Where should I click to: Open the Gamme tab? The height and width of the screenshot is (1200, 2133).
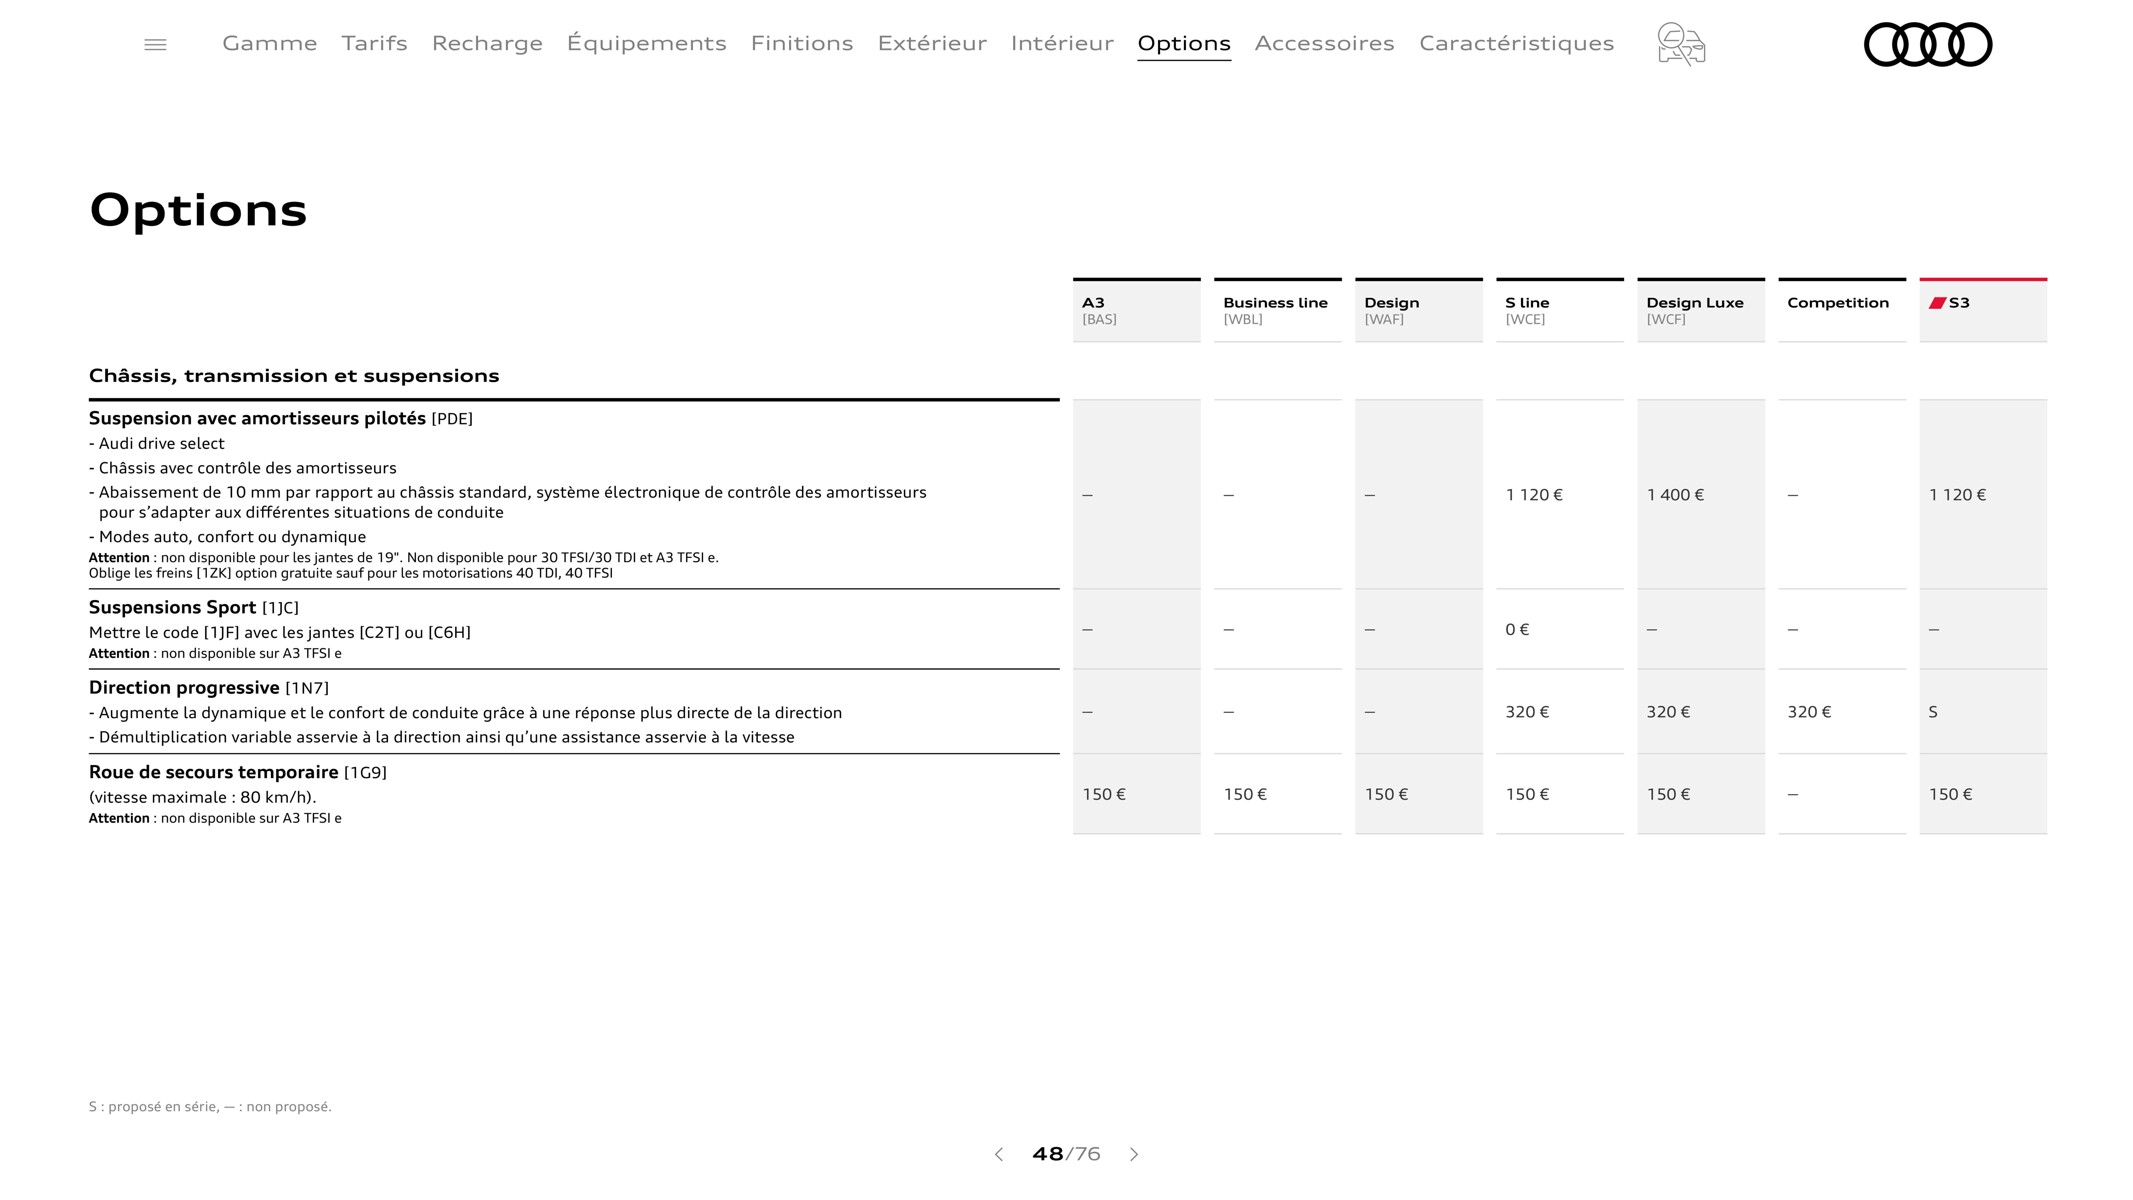270,43
